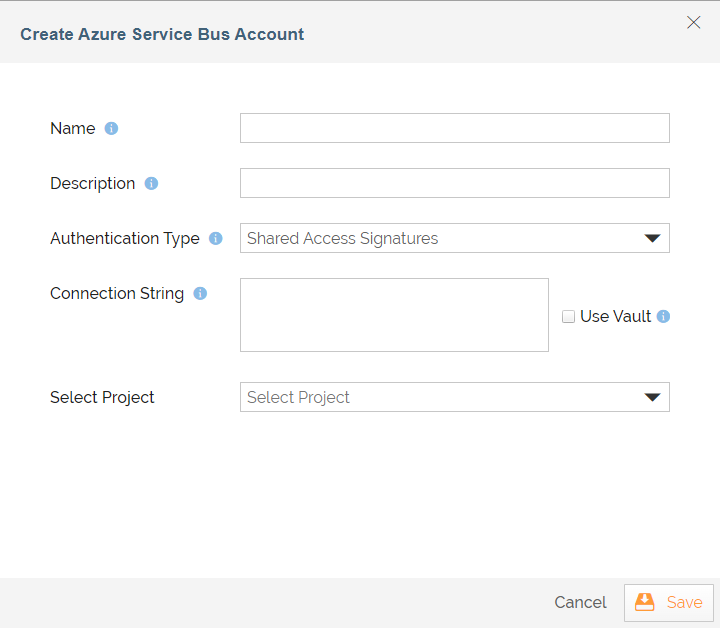Image resolution: width=720 pixels, height=628 pixels.
Task: Click the Authentication Type info icon
Action: (216, 239)
